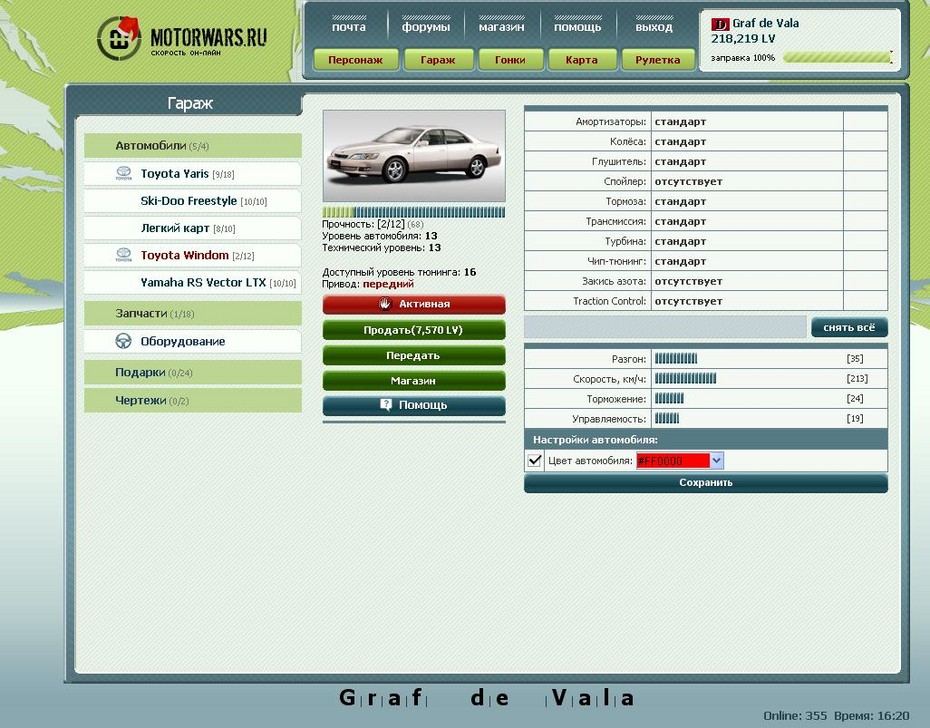
Task: Click the Чип-тюнинг стандарт value
Action: [680, 261]
